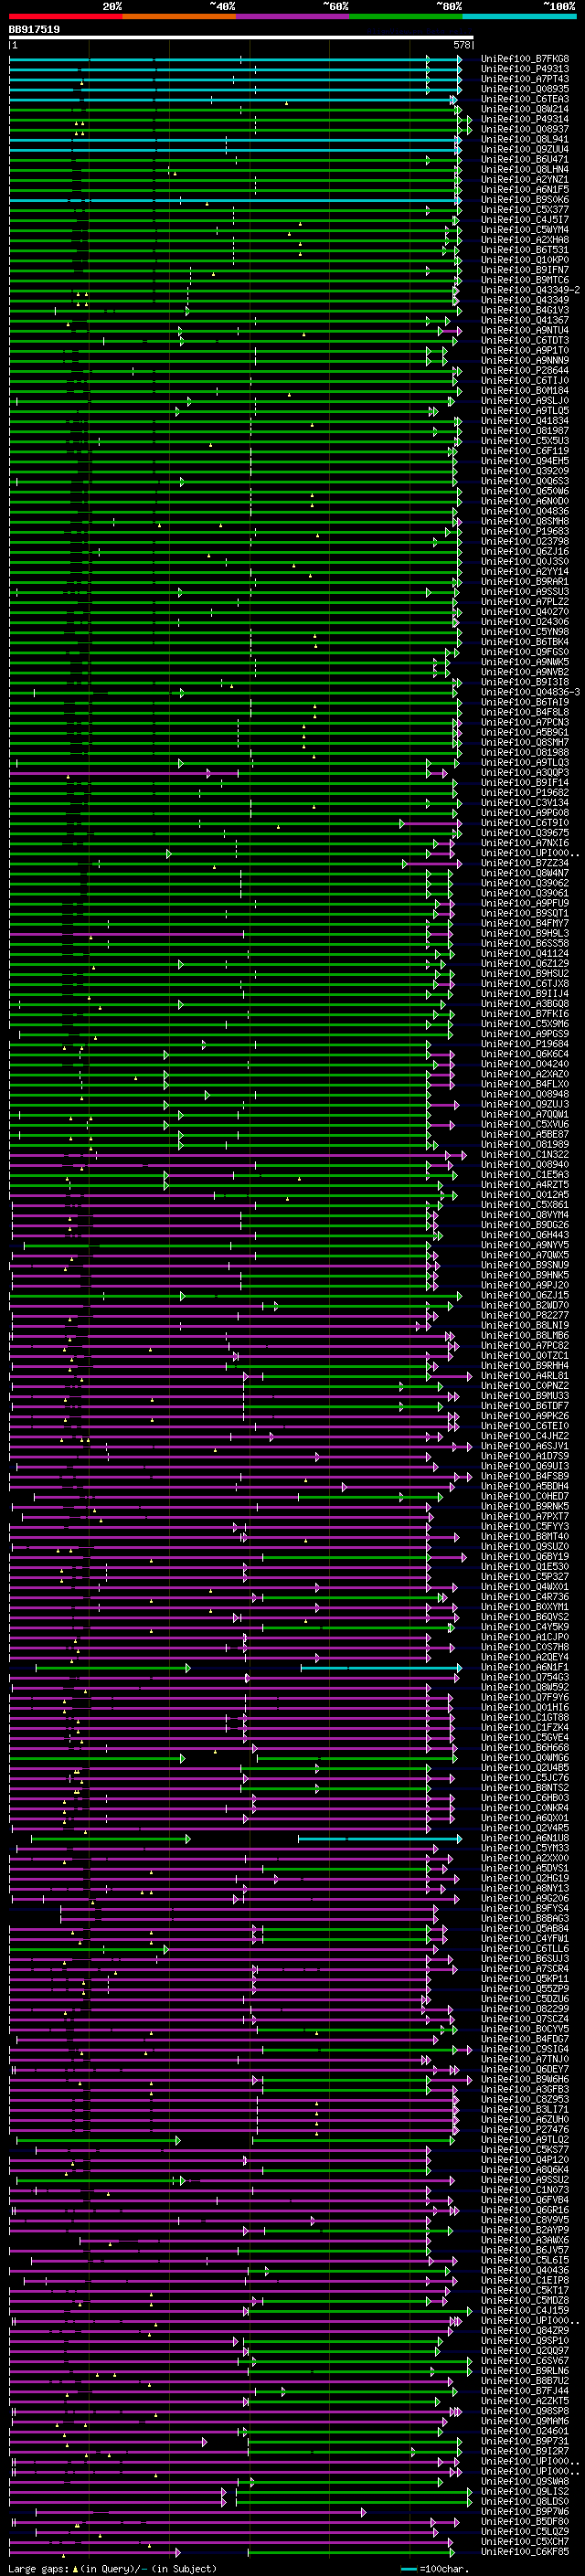Open hit UniRef100_Q08935

click(524, 89)
